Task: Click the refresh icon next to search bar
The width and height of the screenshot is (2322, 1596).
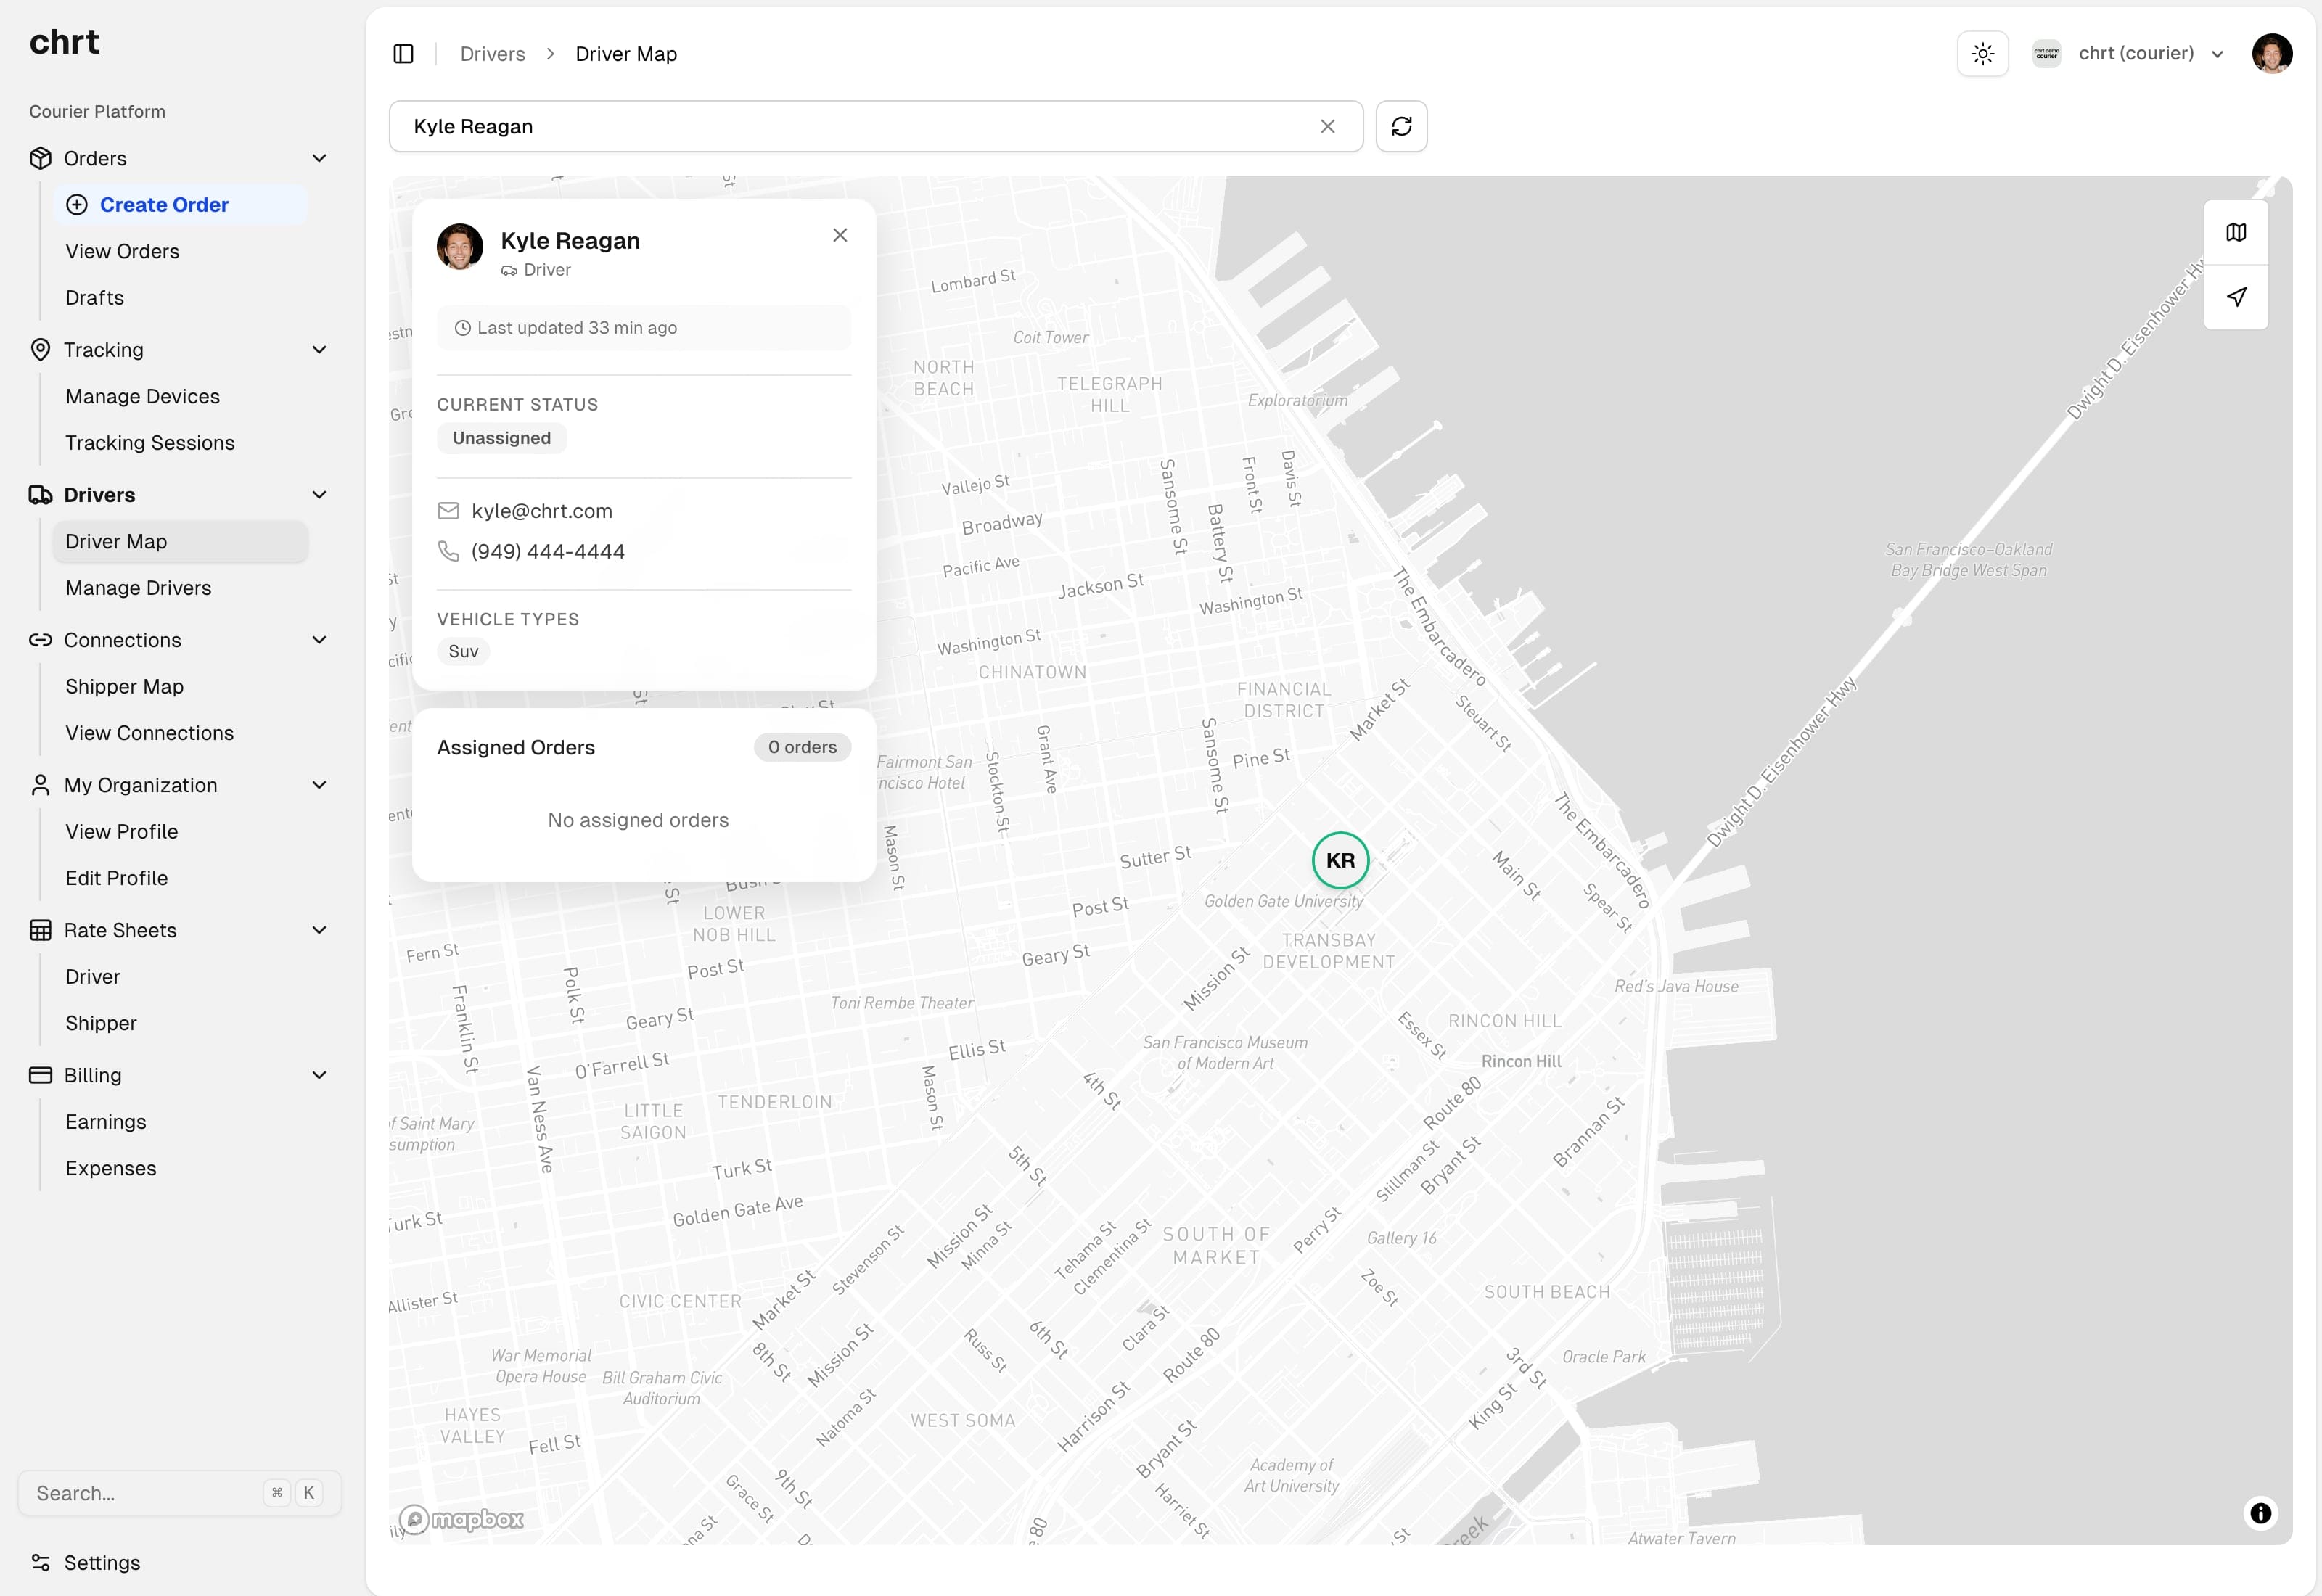Action: (x=1401, y=126)
